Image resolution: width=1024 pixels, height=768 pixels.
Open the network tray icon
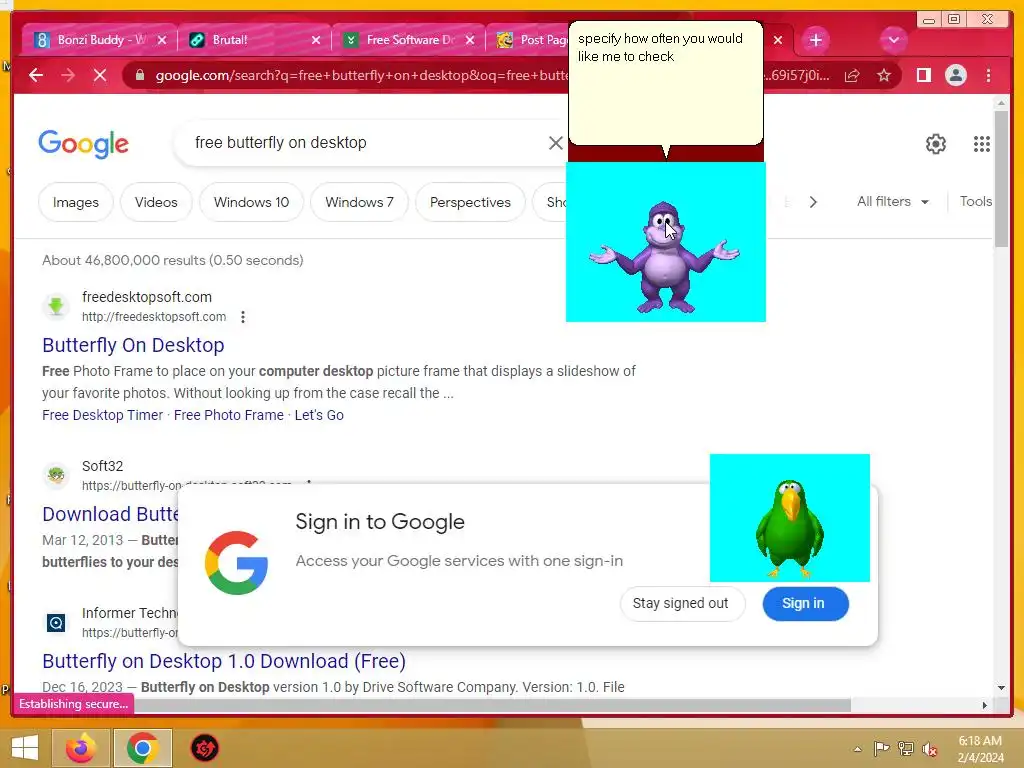906,749
